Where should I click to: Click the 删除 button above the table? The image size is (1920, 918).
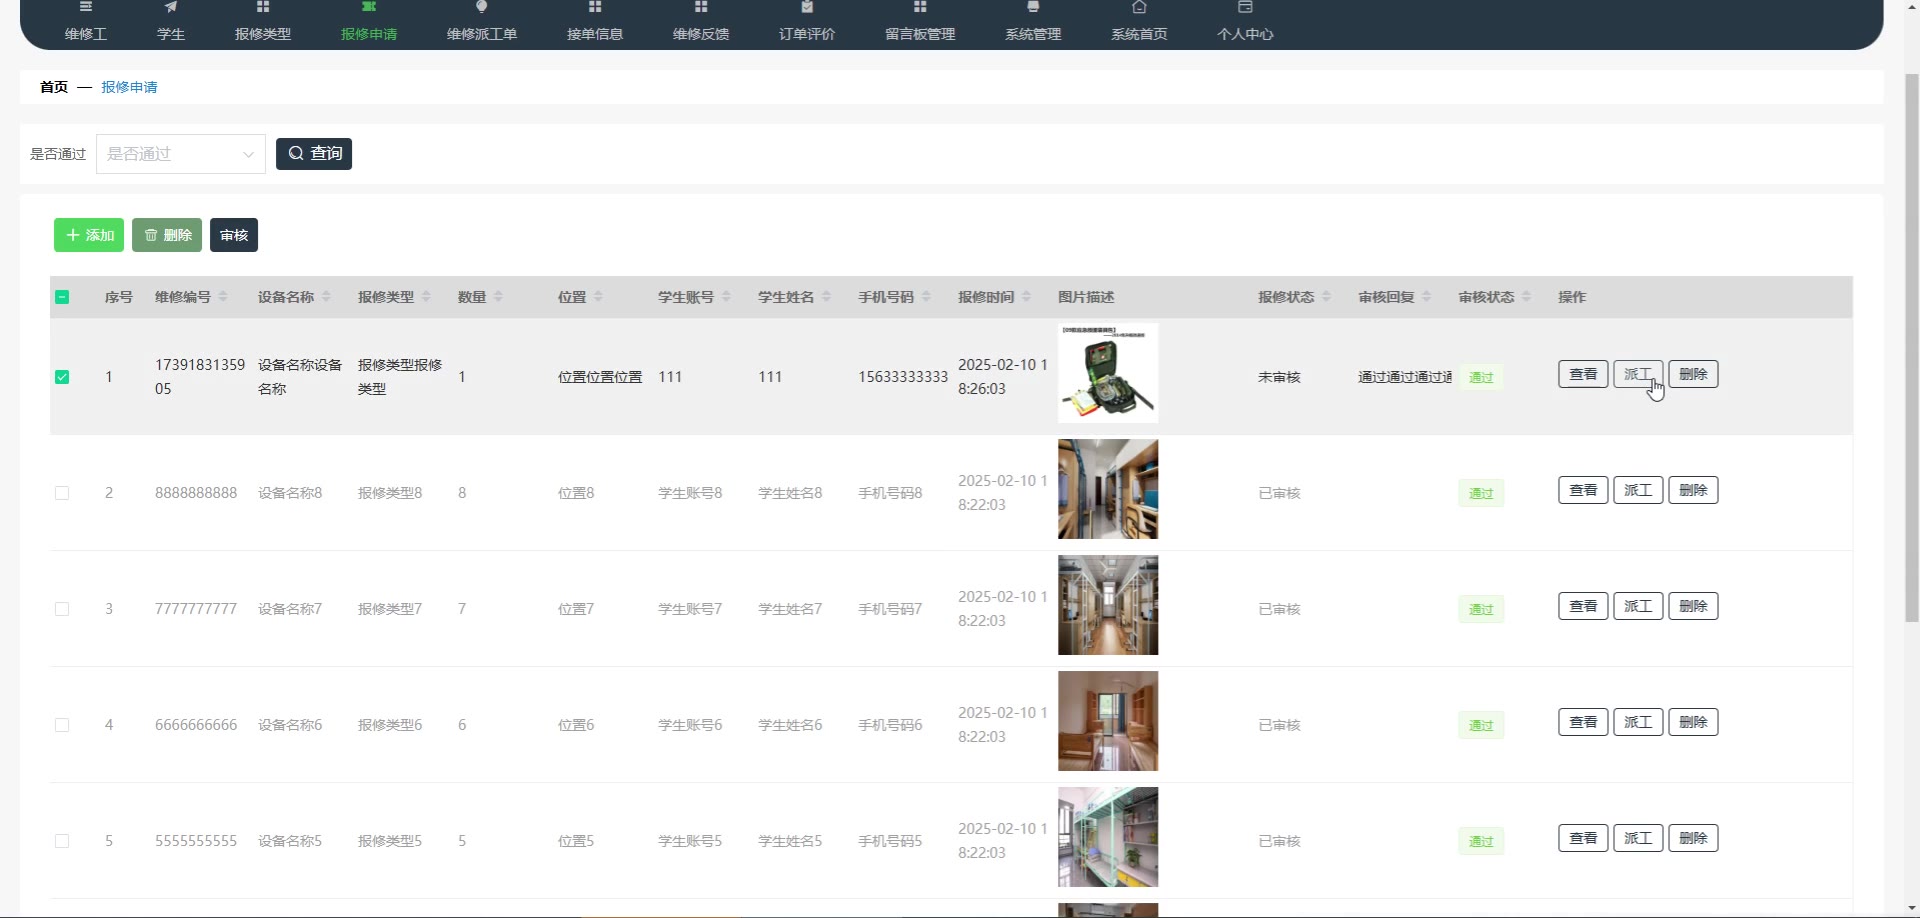click(x=167, y=235)
